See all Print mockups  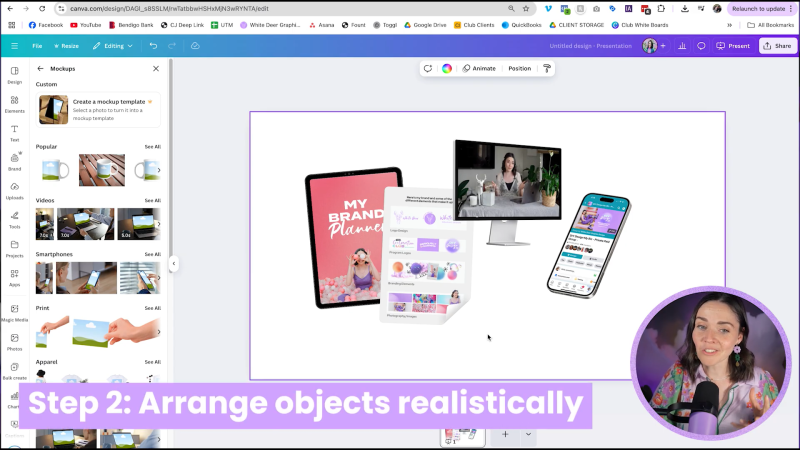point(153,308)
